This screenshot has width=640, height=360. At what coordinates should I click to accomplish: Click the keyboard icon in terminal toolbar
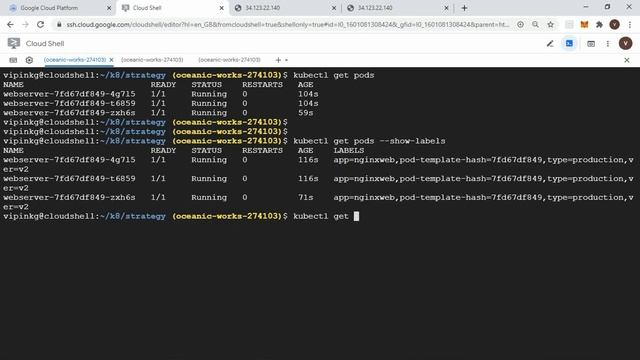tap(13, 60)
